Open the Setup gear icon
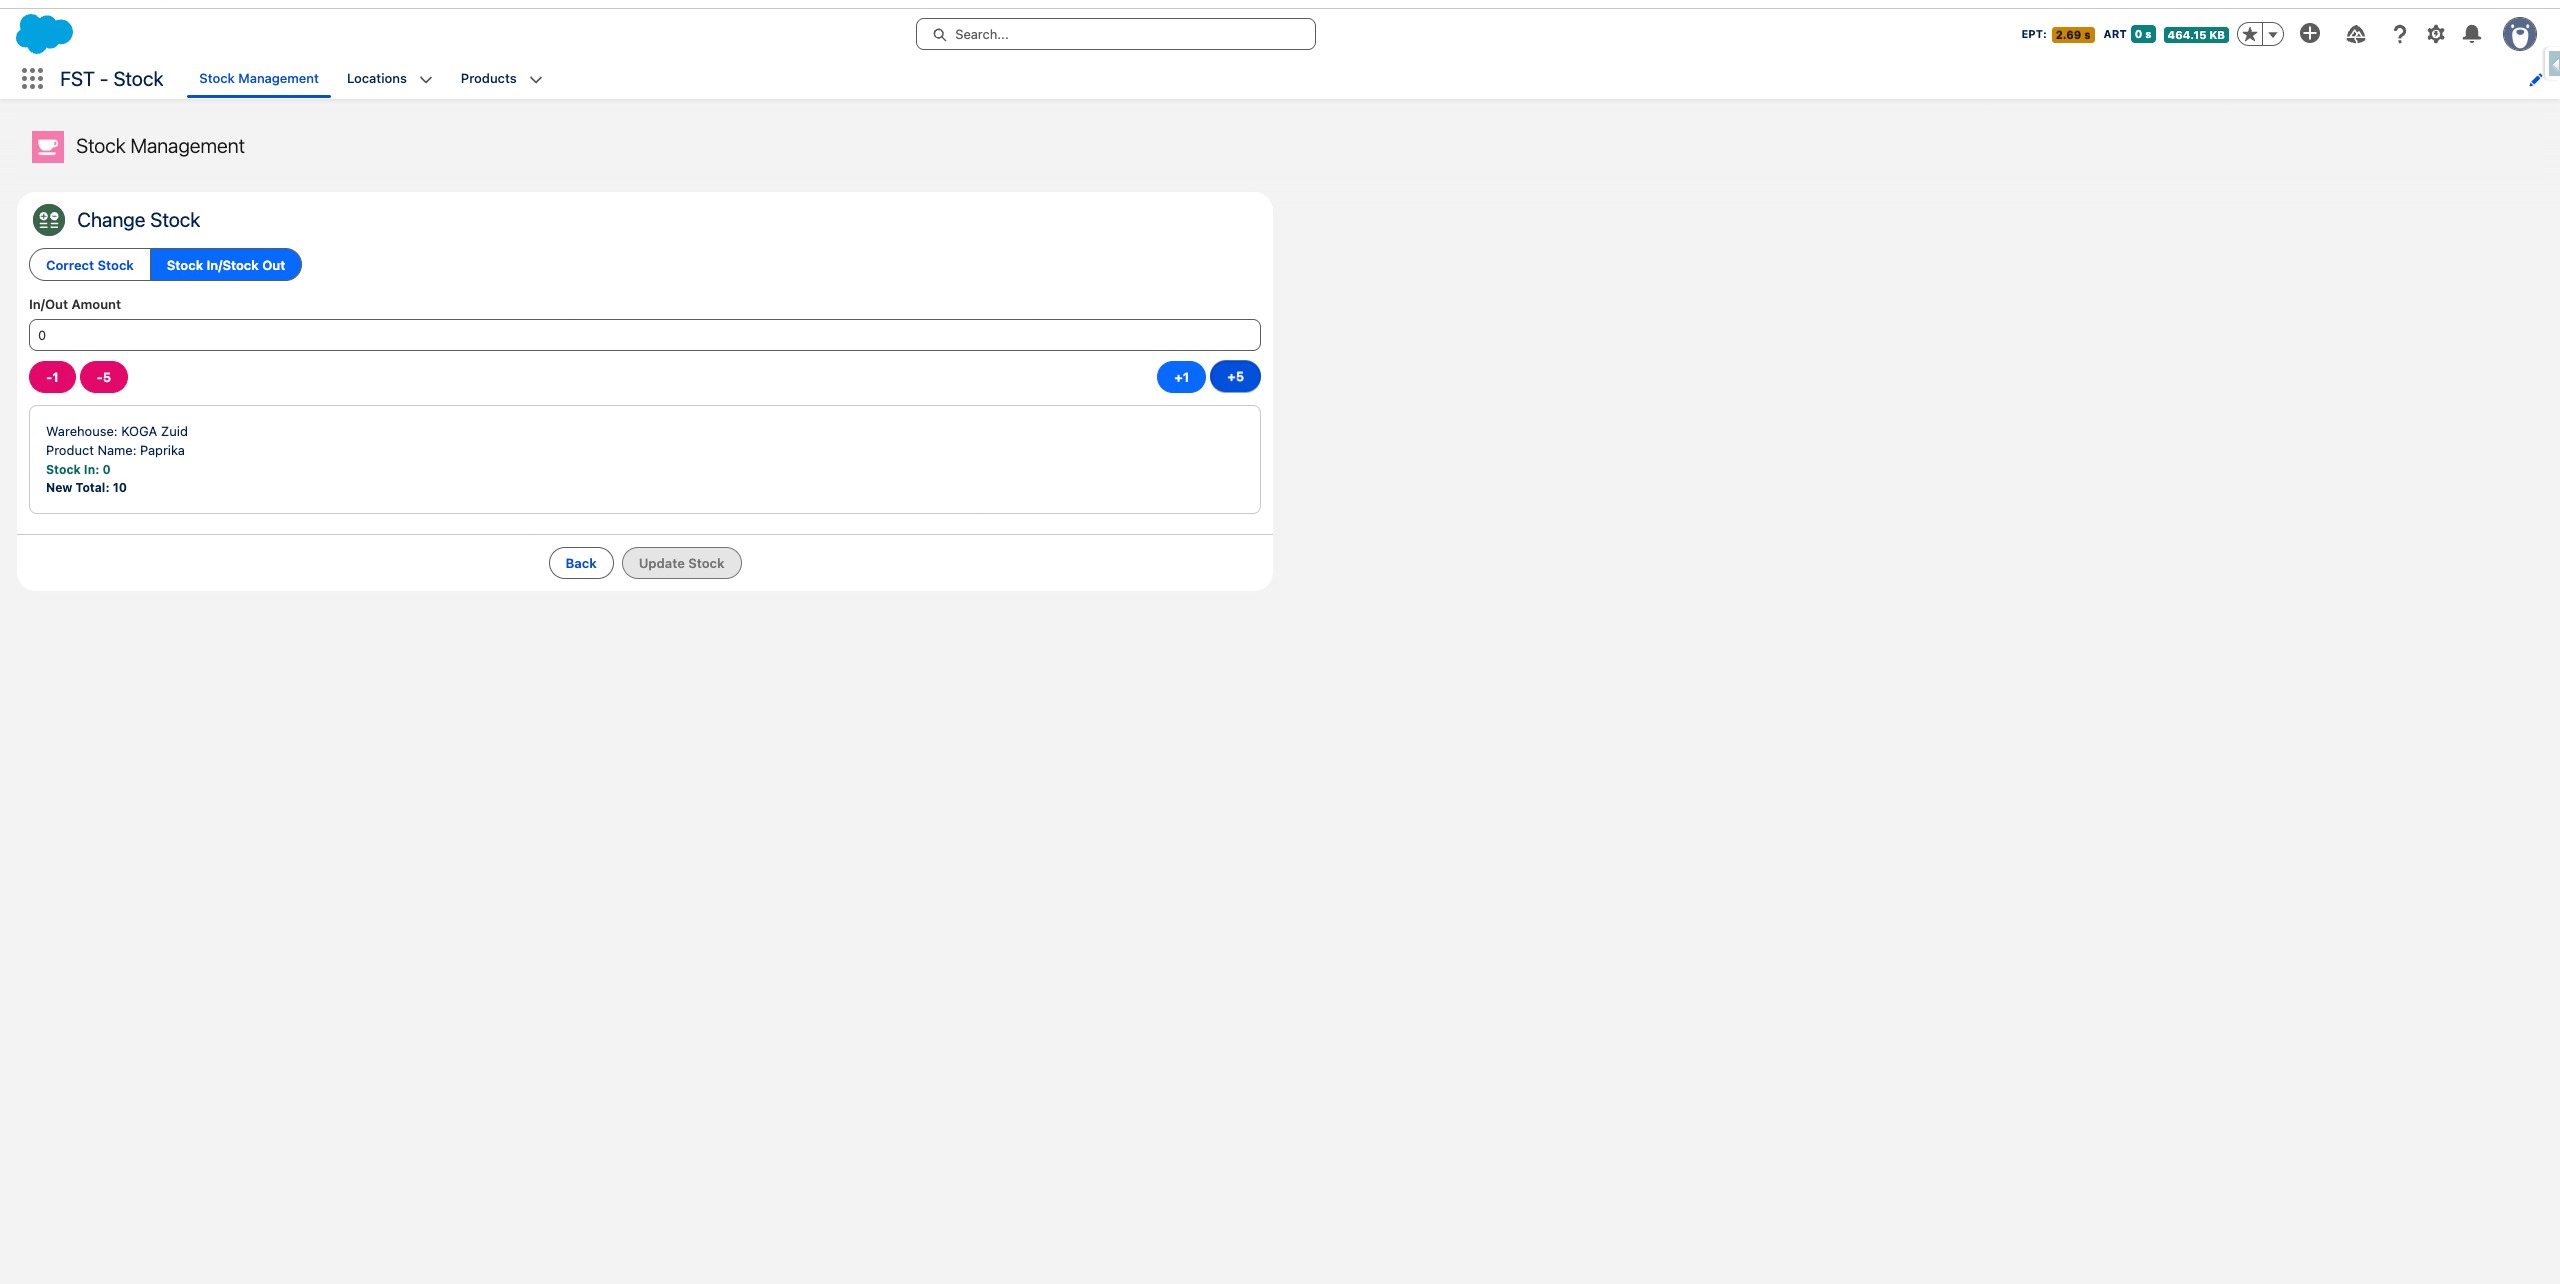The height and width of the screenshot is (1284, 2560). pos(2436,34)
